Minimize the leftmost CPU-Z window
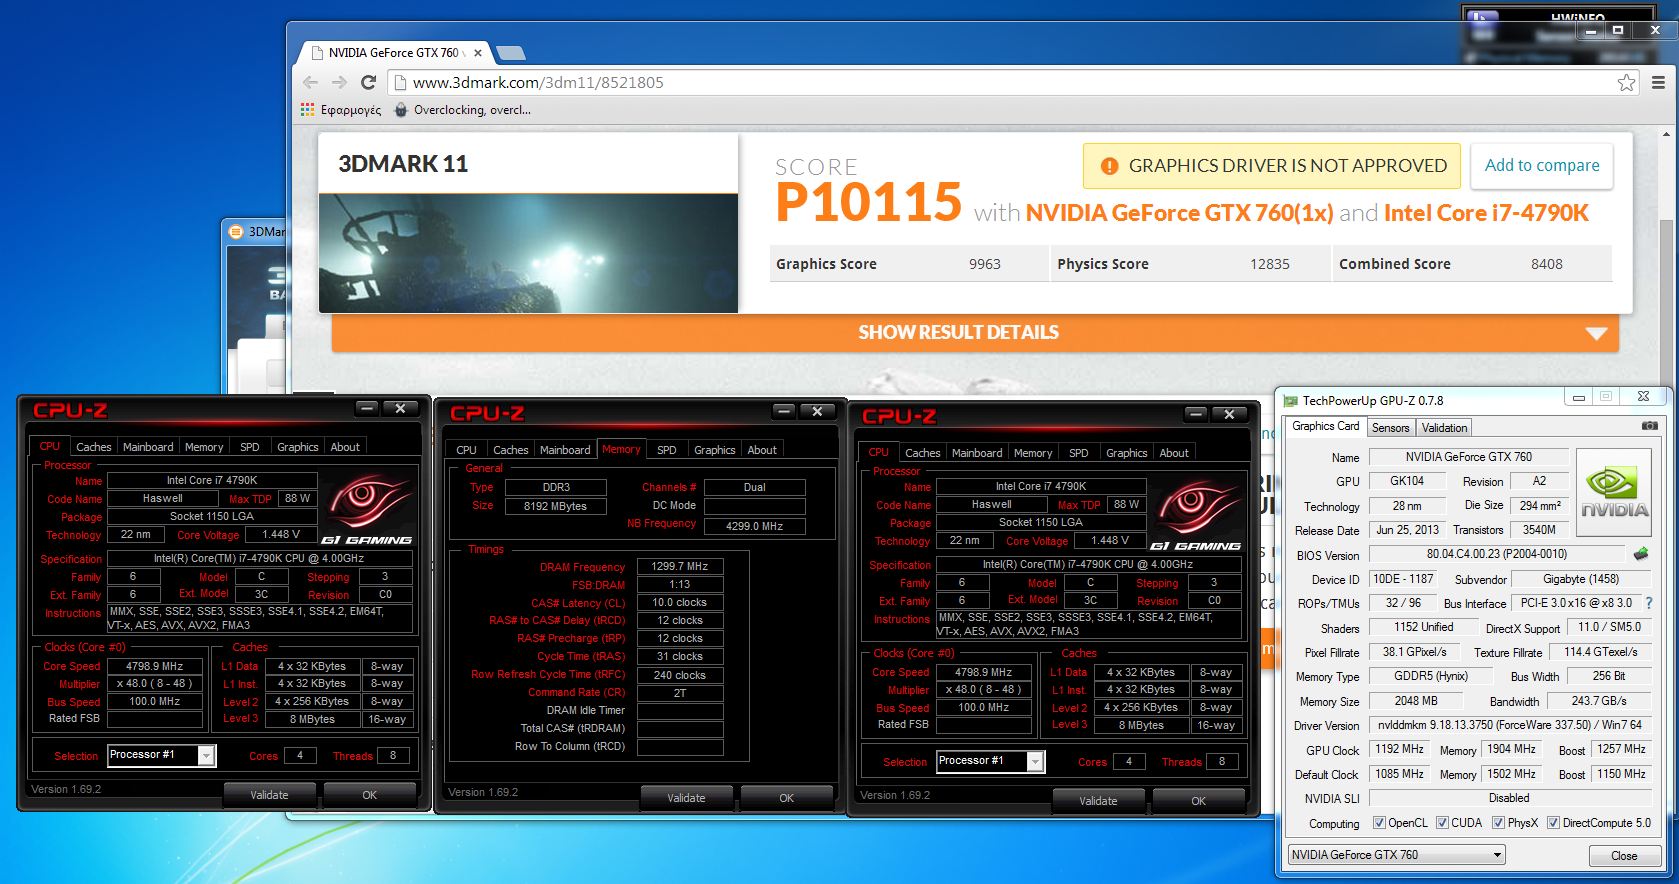 [x=368, y=408]
